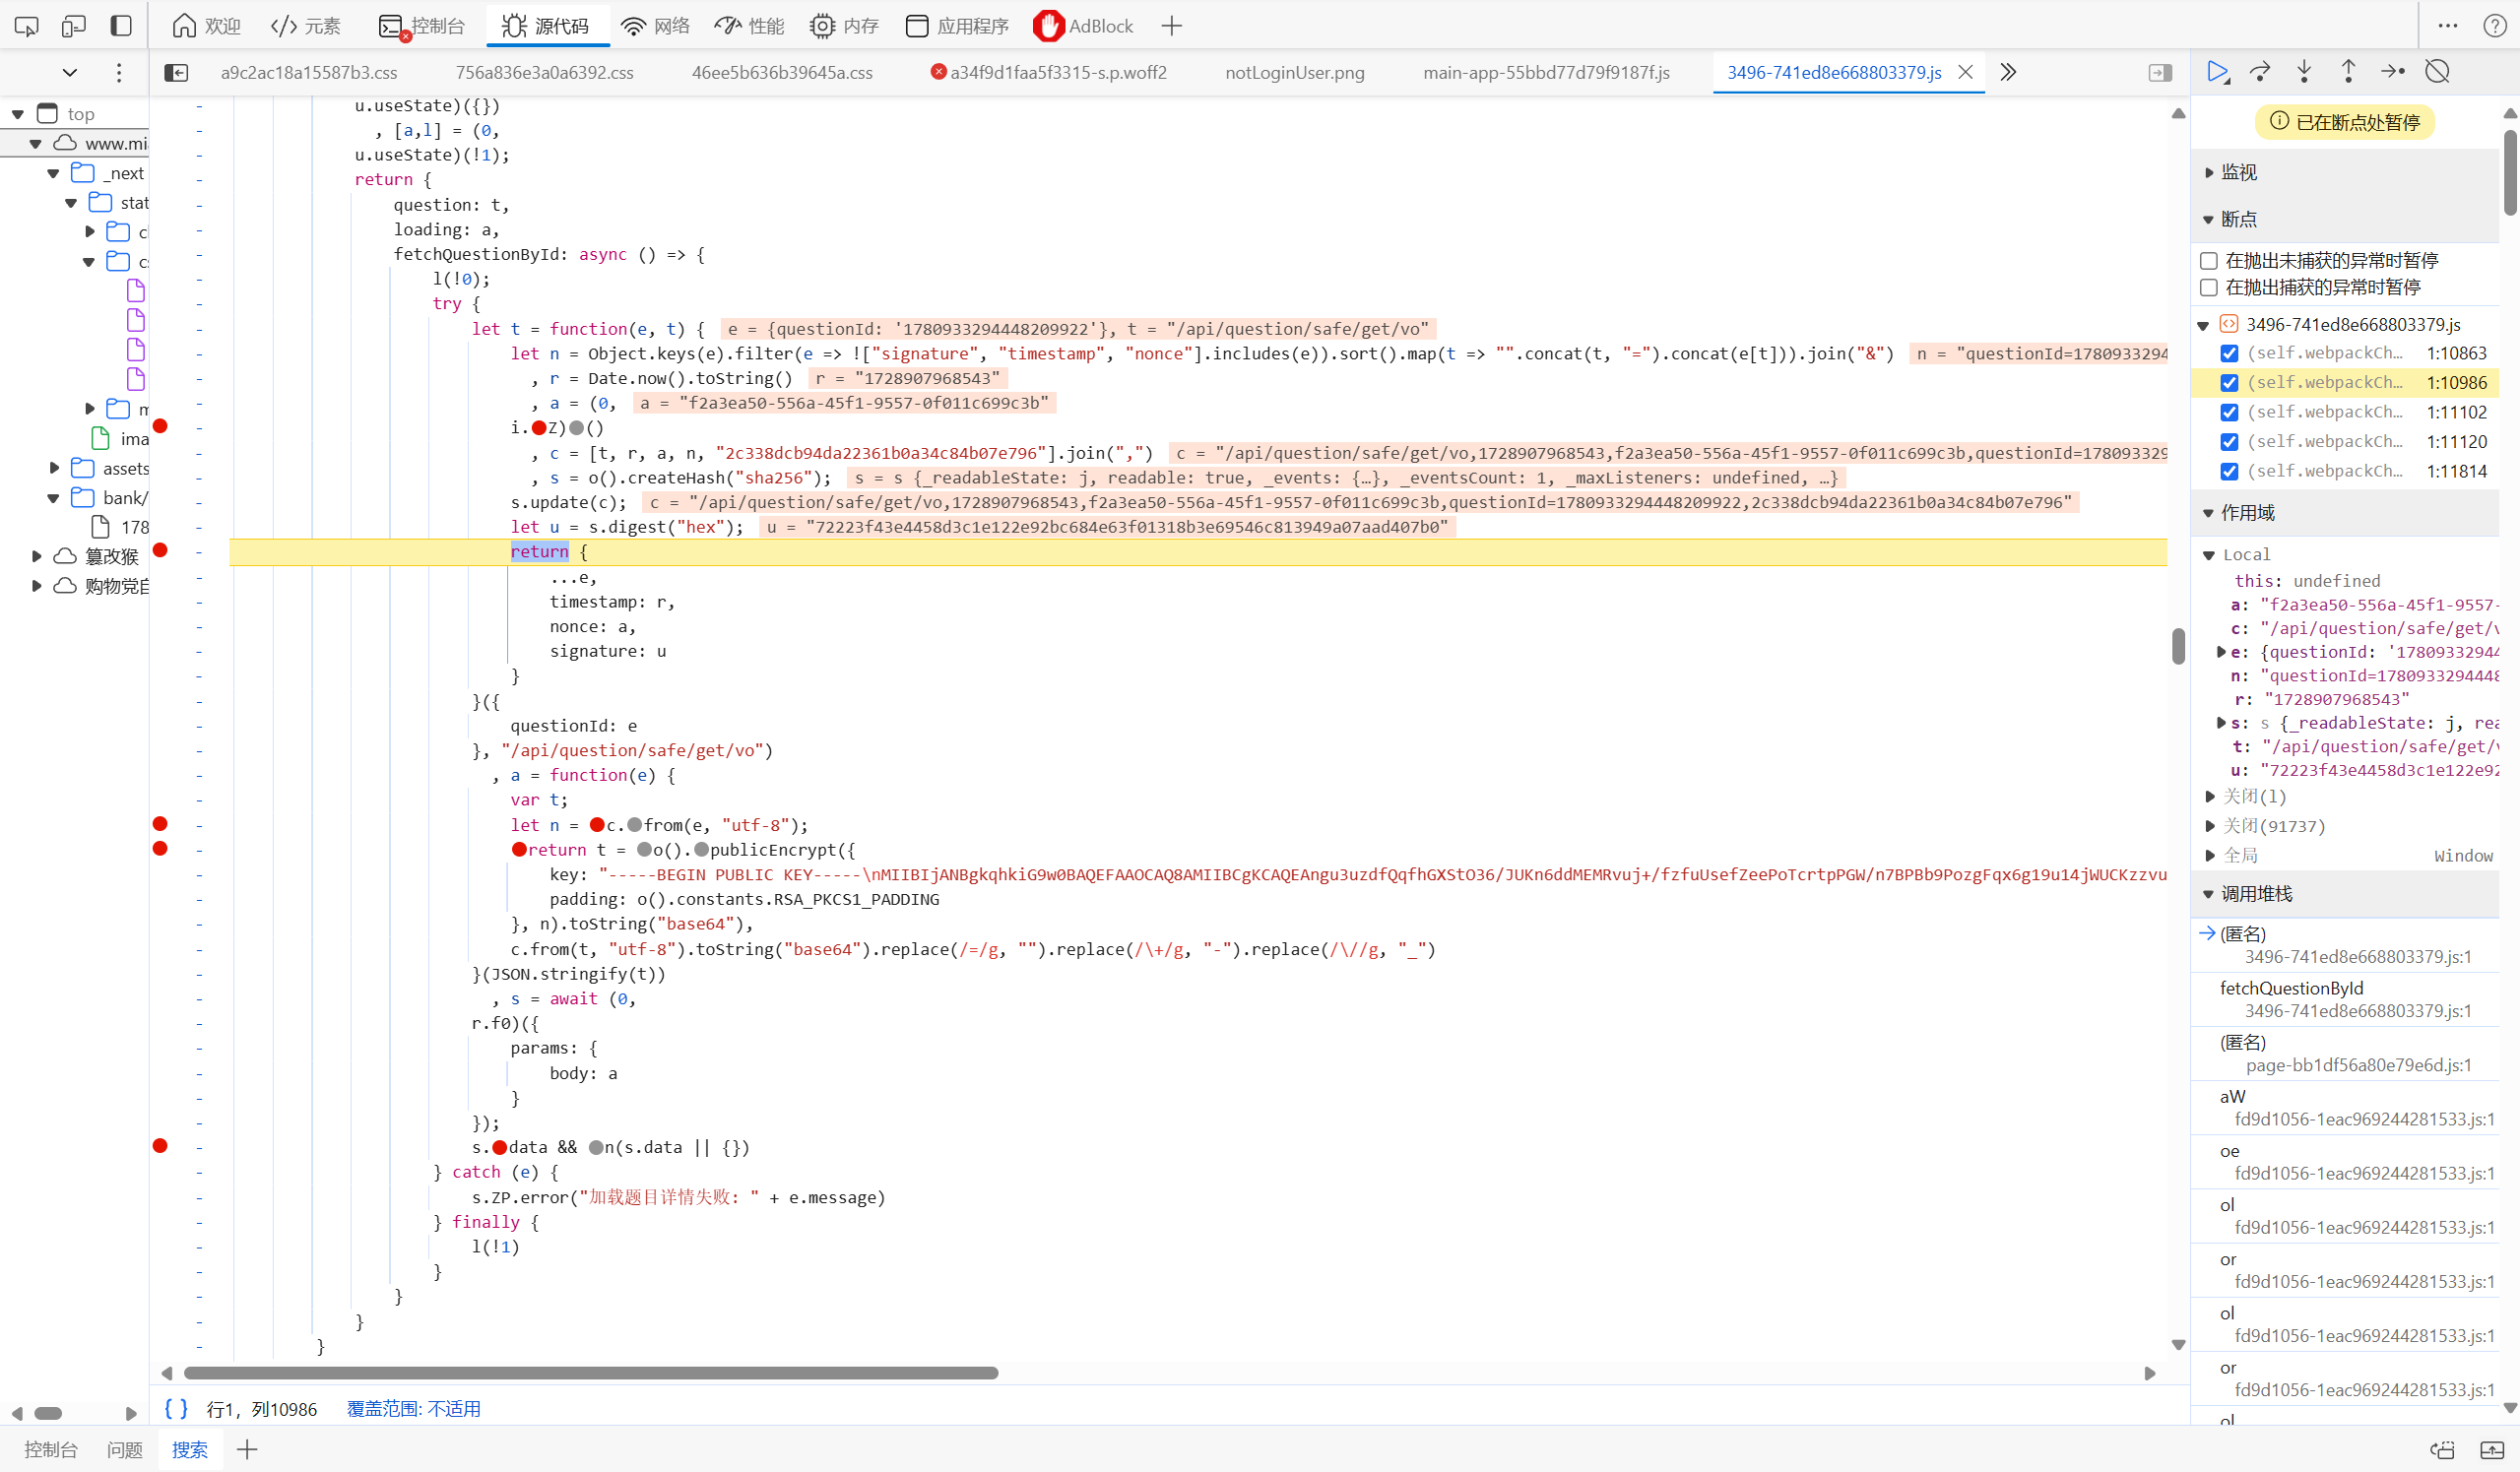Click the step into arrow icon

point(2304,72)
